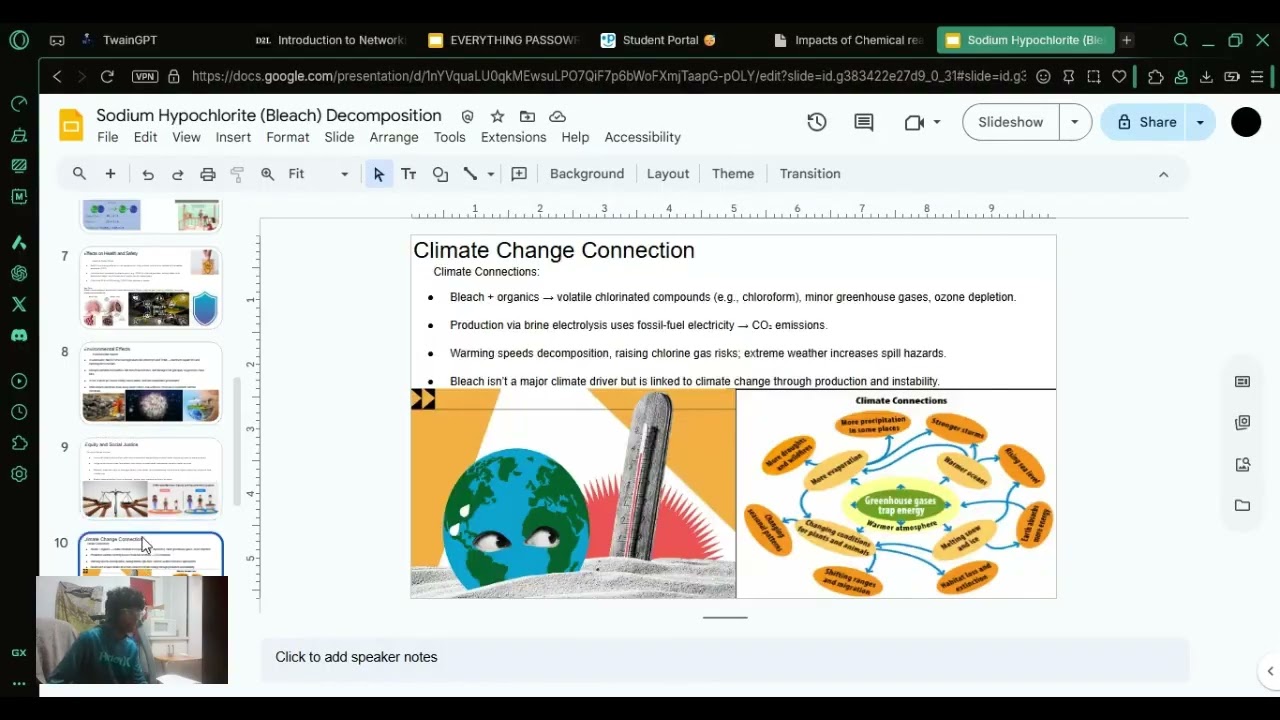Select slide 8 Environmental Effects thumbnail
Screen dimensions: 1280x720
point(151,383)
